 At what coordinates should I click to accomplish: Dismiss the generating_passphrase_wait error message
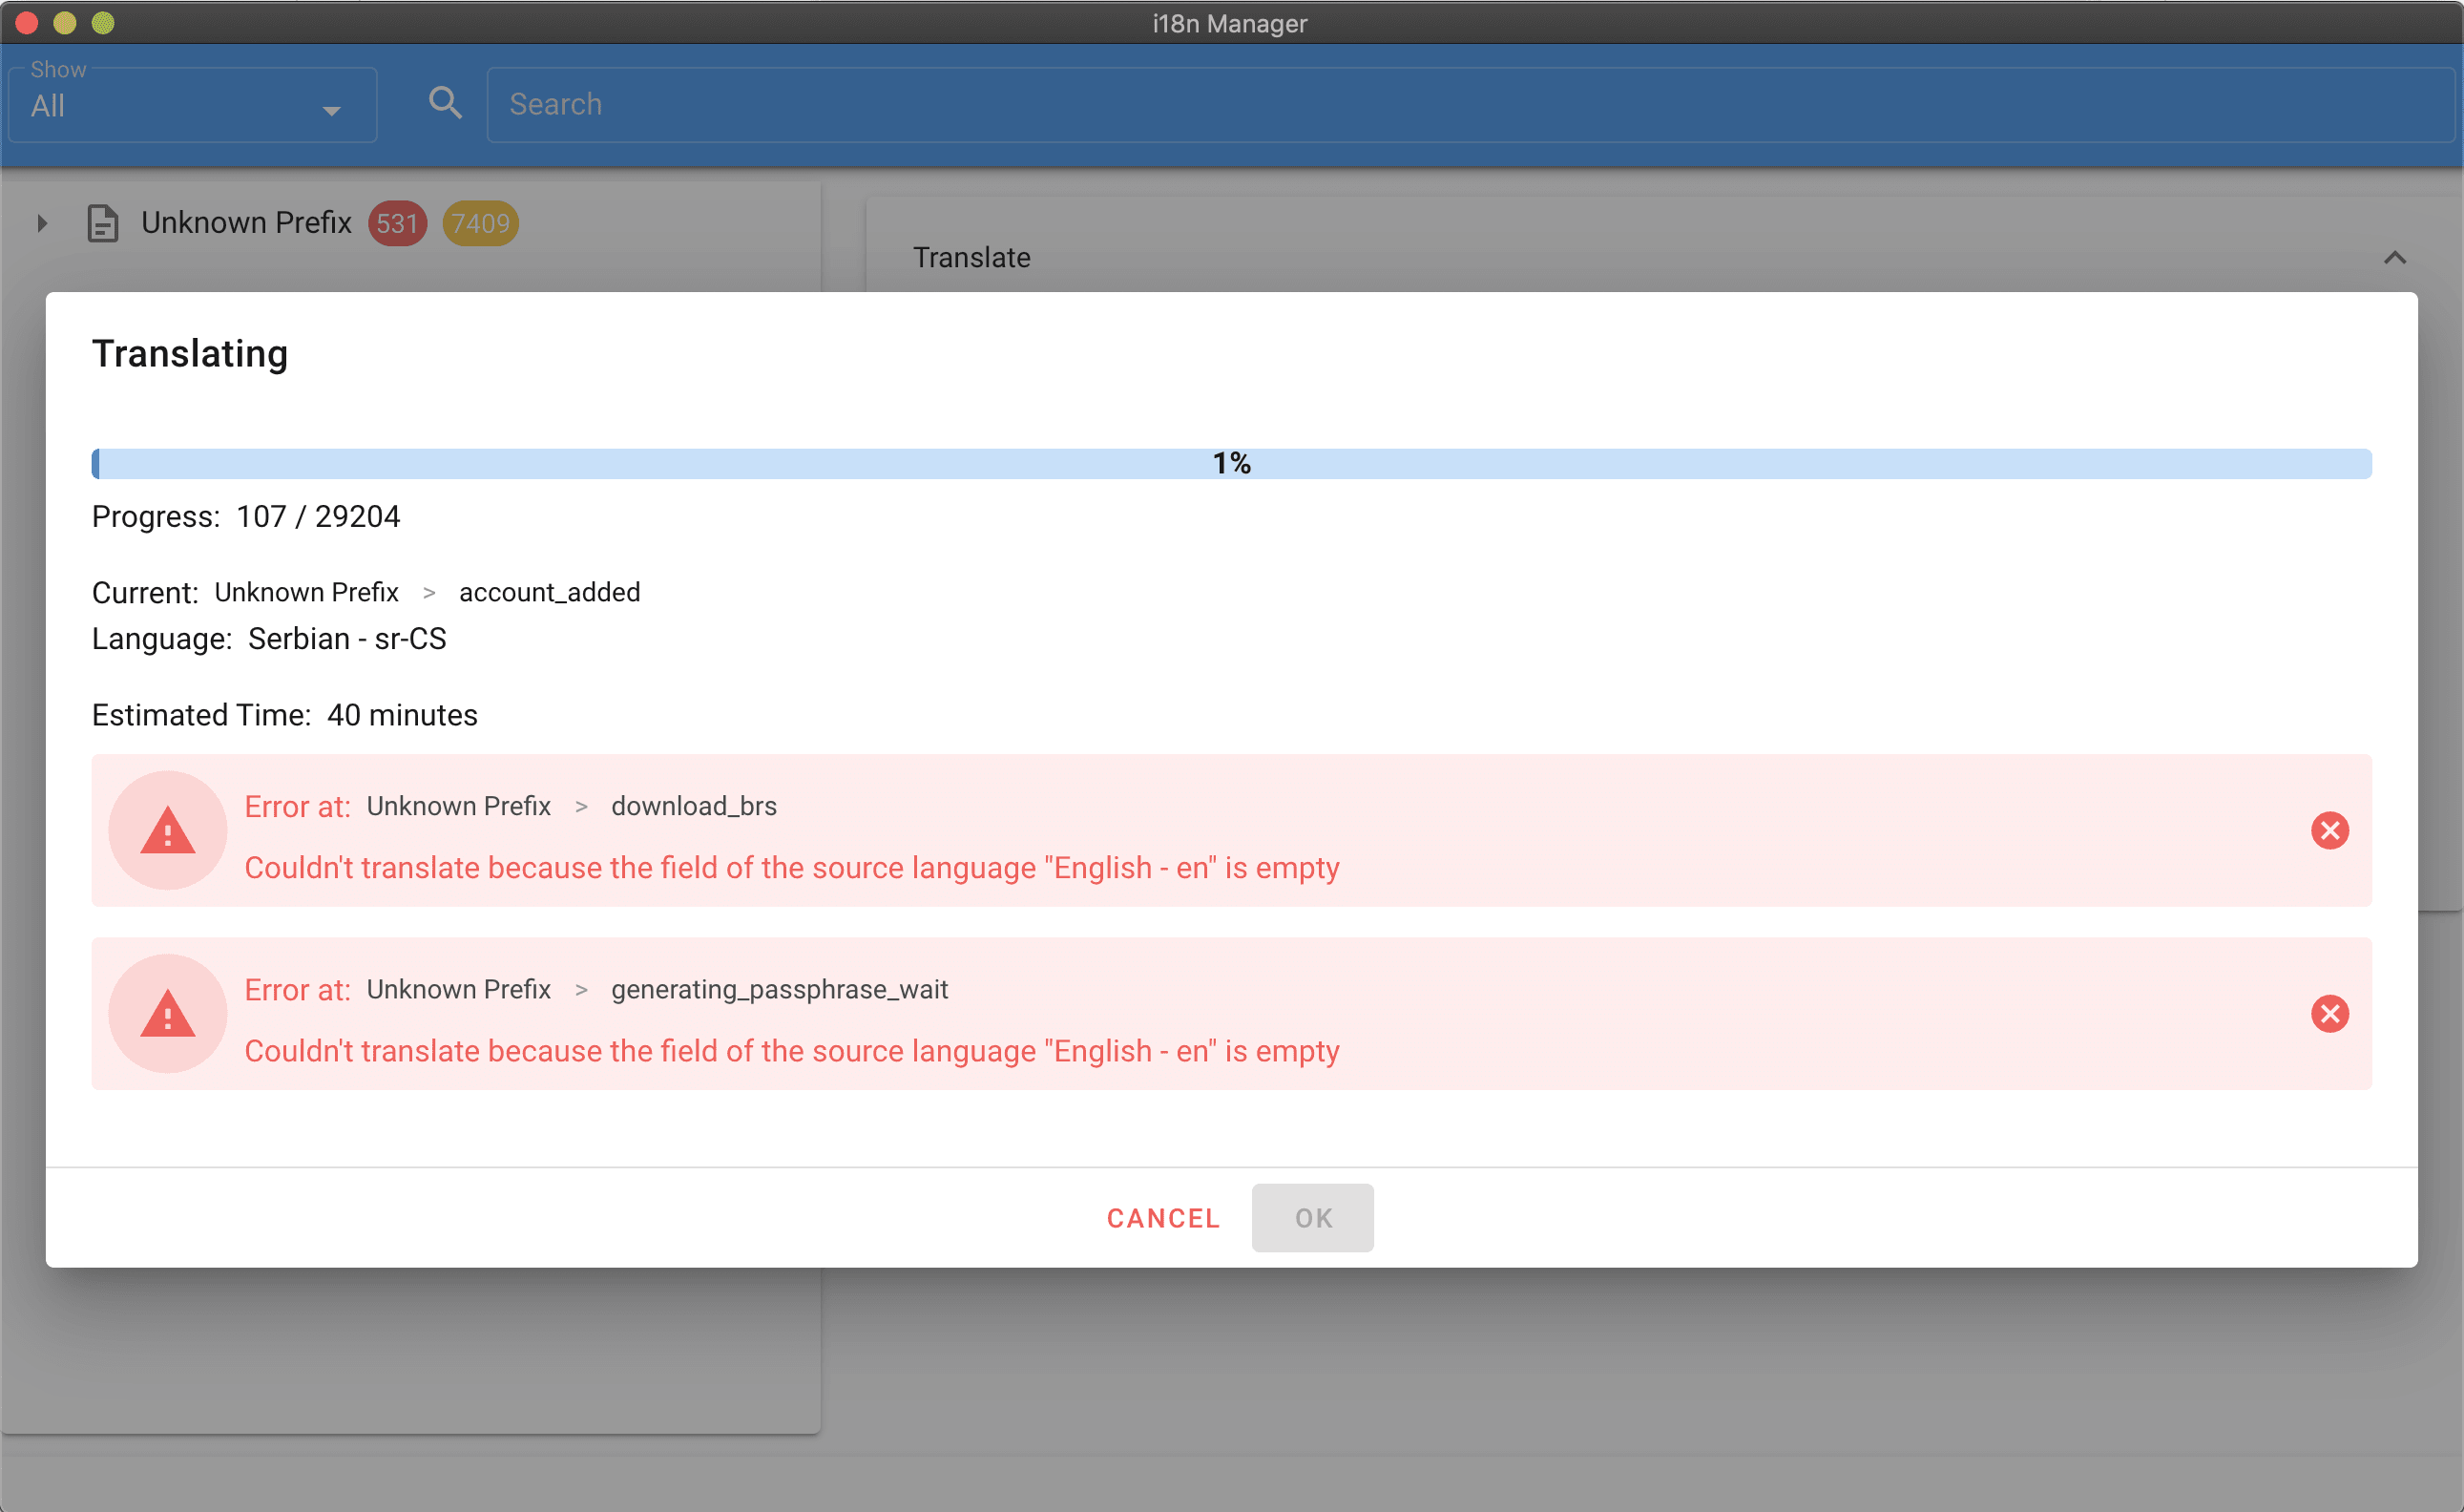click(2329, 1013)
